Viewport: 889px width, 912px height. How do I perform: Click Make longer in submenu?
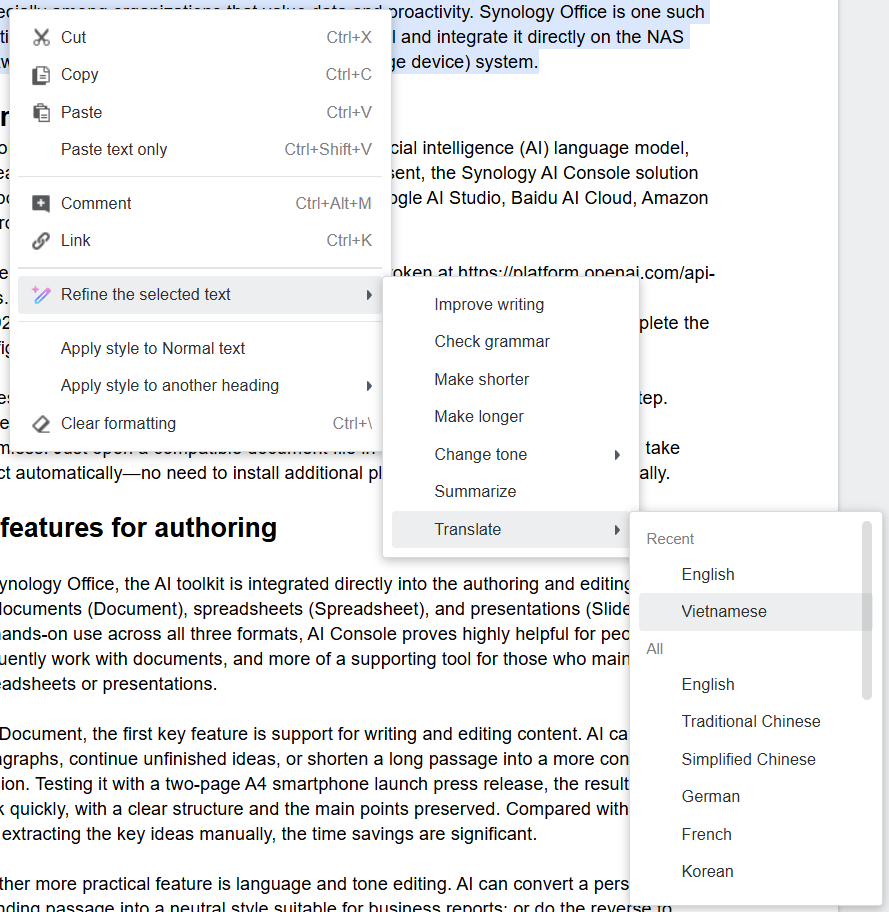click(x=479, y=417)
